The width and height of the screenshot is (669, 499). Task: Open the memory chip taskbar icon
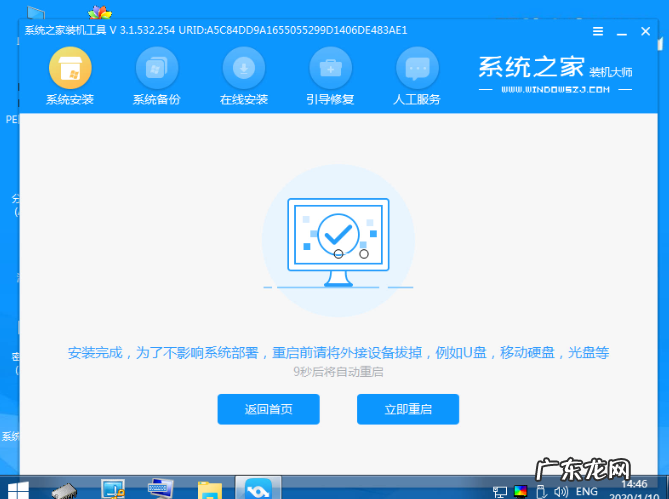pos(64,490)
